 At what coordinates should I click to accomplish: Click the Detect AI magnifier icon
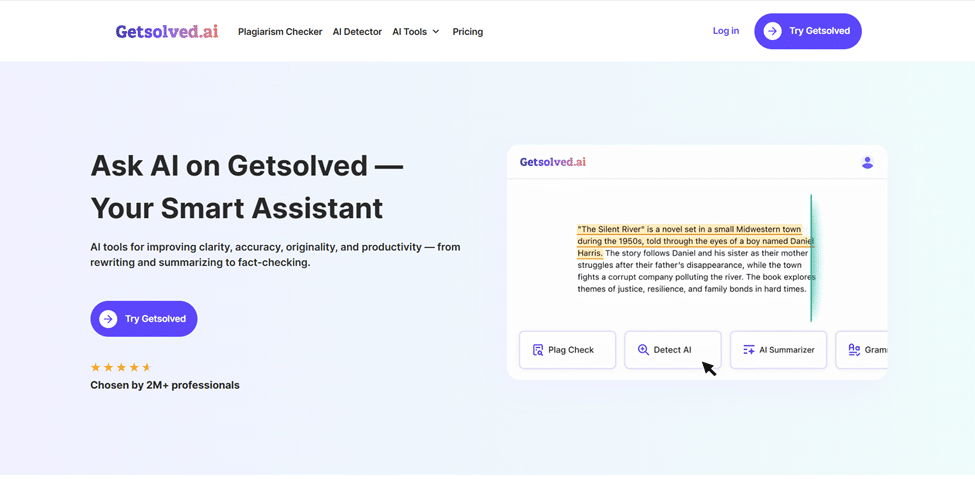click(644, 350)
